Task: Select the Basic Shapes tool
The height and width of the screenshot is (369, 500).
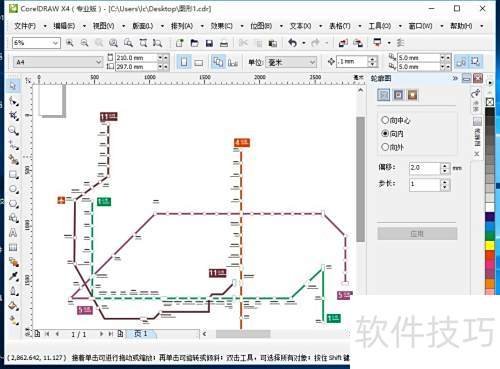Action: coord(13,218)
